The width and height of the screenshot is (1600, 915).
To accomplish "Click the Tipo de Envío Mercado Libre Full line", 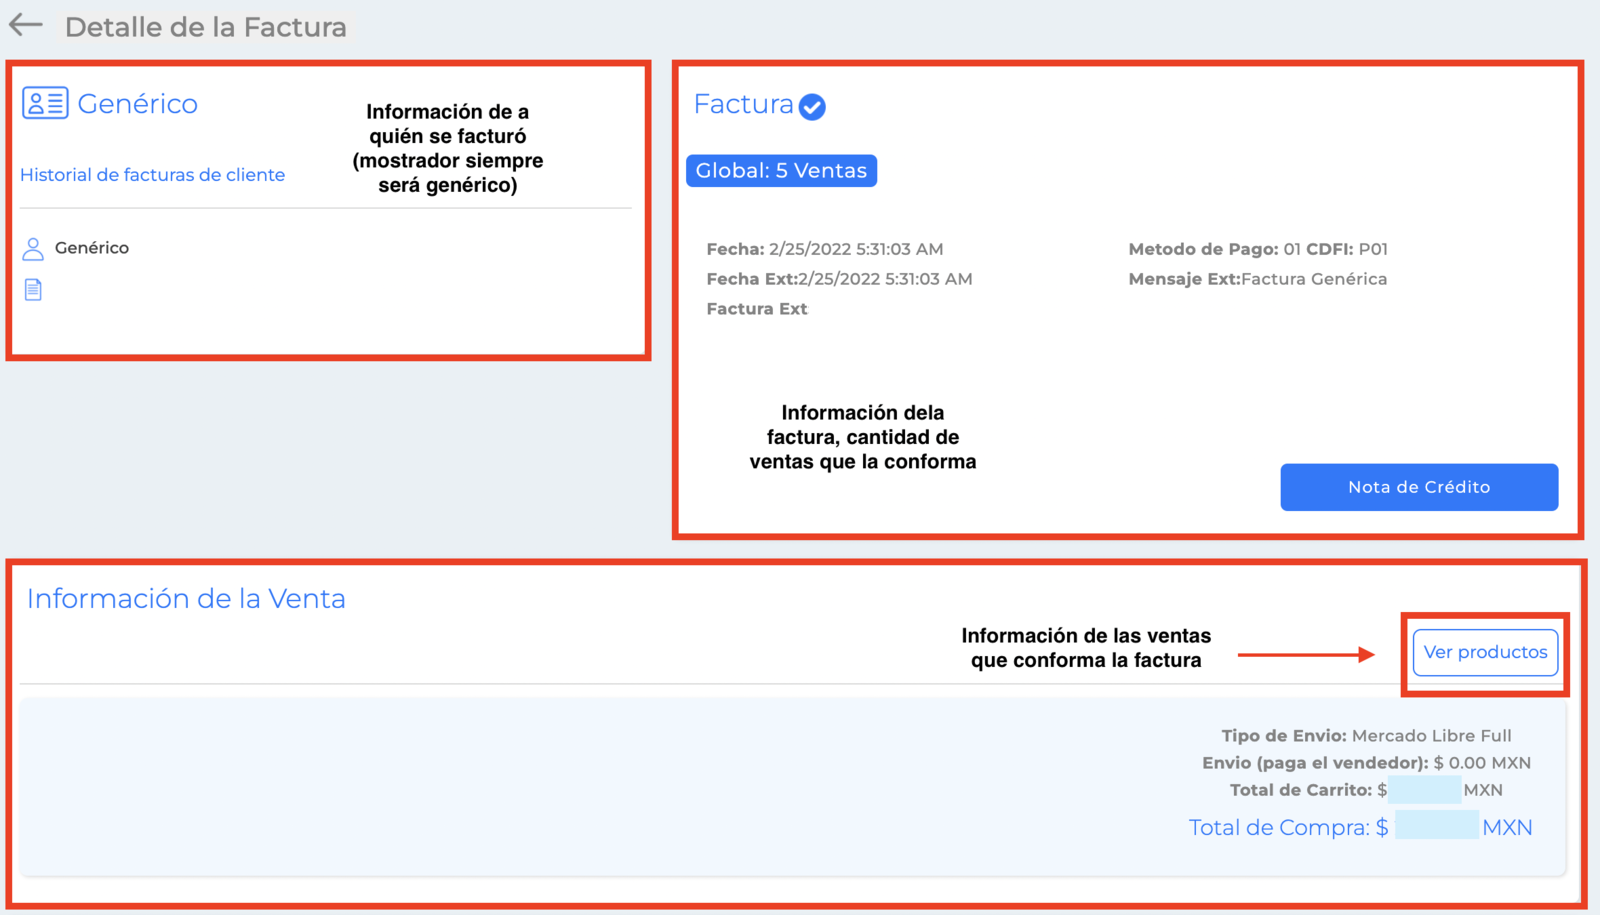I will 1366,736.
